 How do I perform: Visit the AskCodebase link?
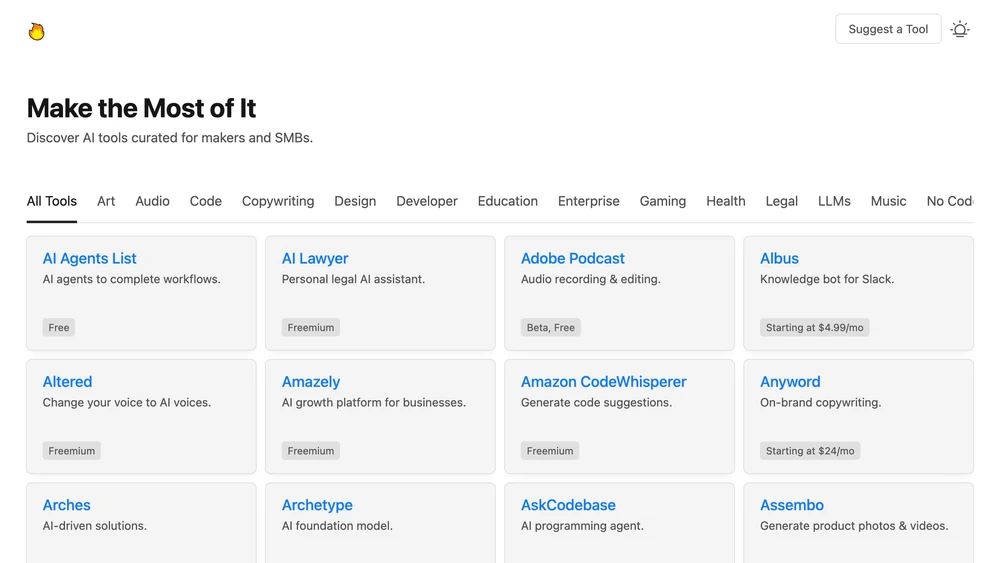(568, 505)
